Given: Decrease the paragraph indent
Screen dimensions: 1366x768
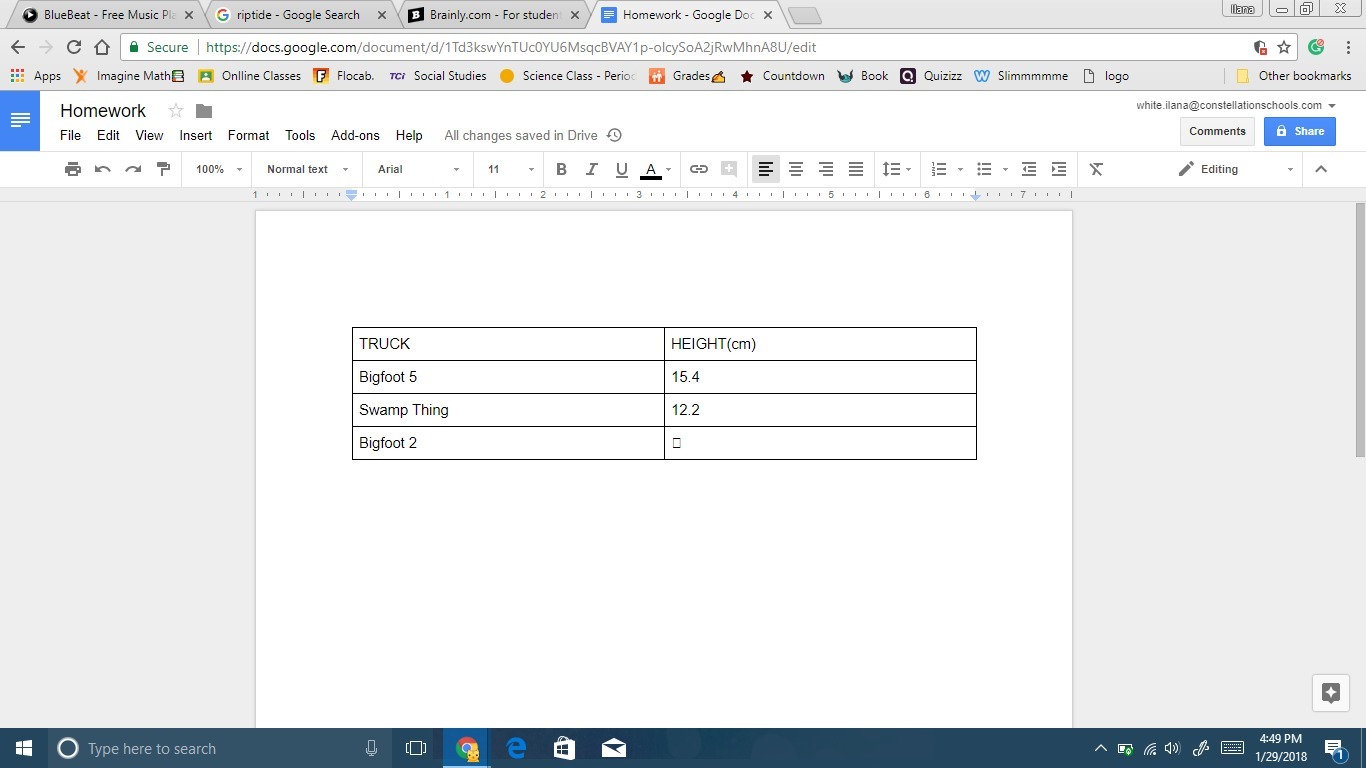Looking at the screenshot, I should pos(1029,169).
